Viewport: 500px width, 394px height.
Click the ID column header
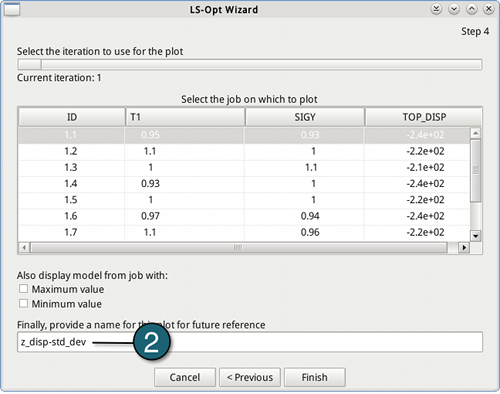[72, 117]
